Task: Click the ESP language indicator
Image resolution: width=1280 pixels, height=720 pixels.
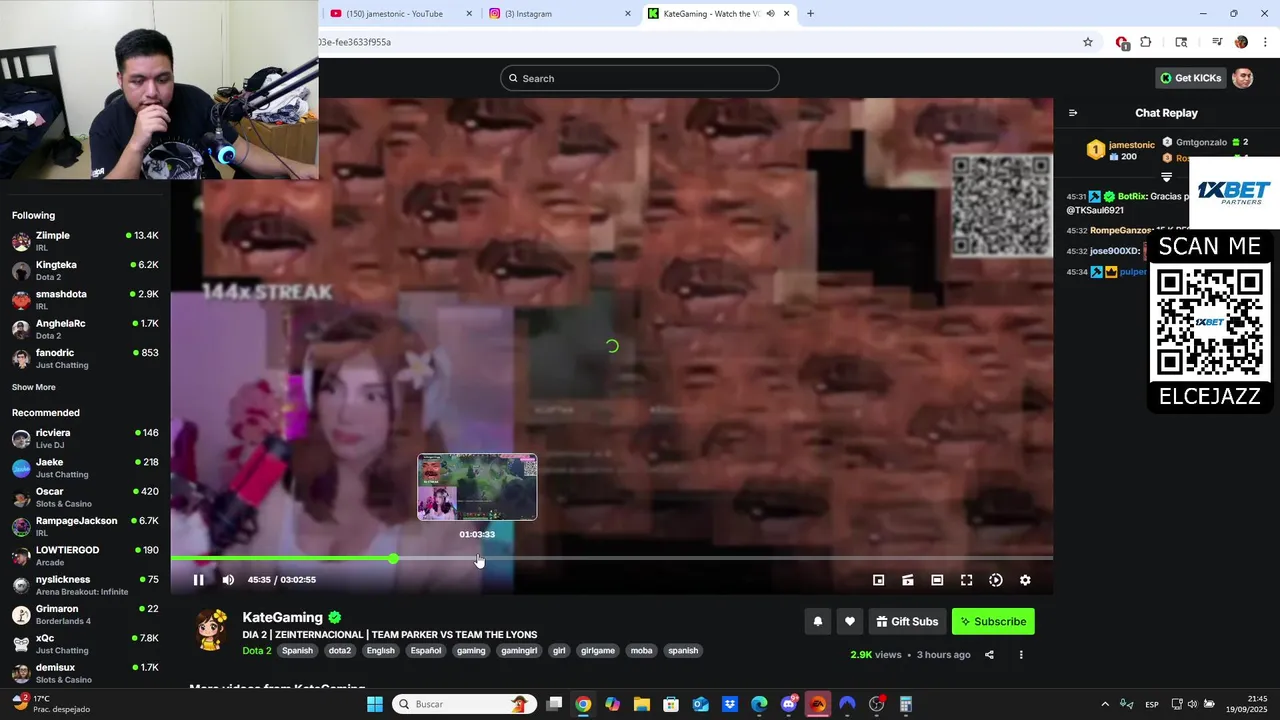Action: (x=1152, y=704)
